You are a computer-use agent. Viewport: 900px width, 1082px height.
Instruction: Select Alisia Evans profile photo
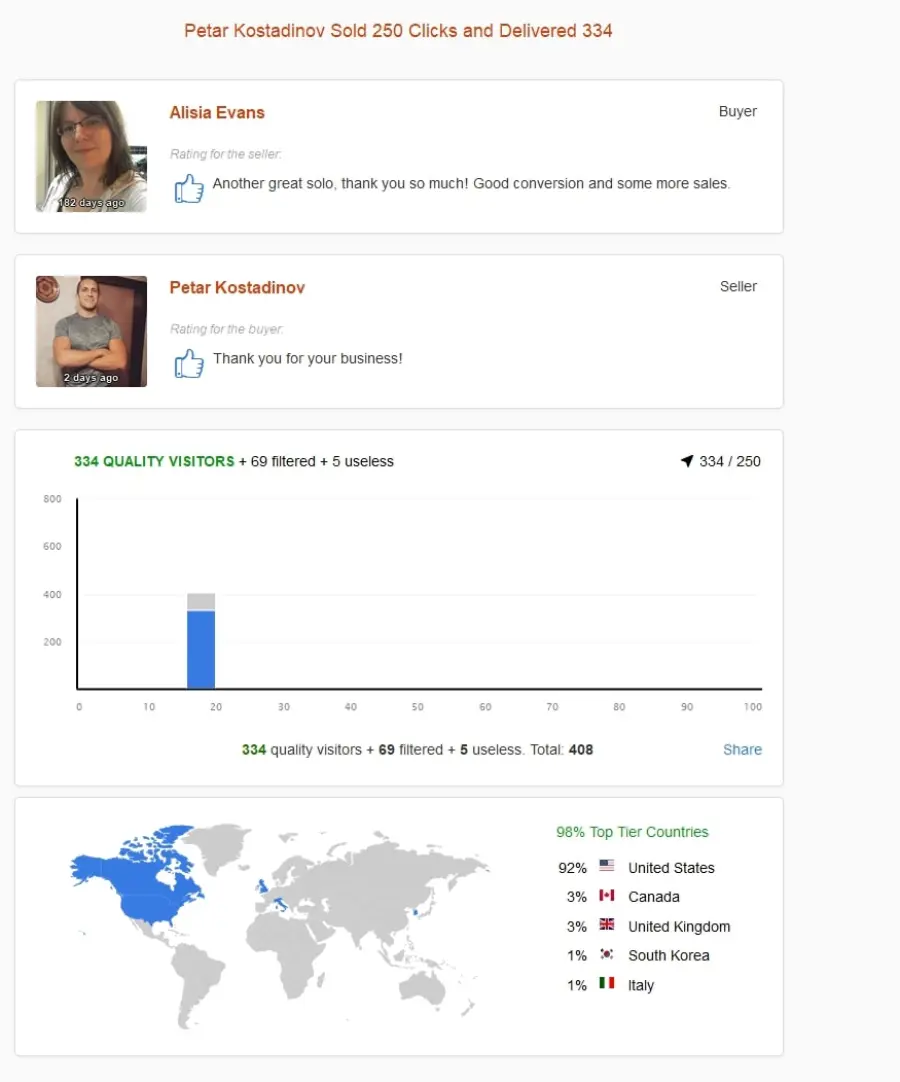91,157
